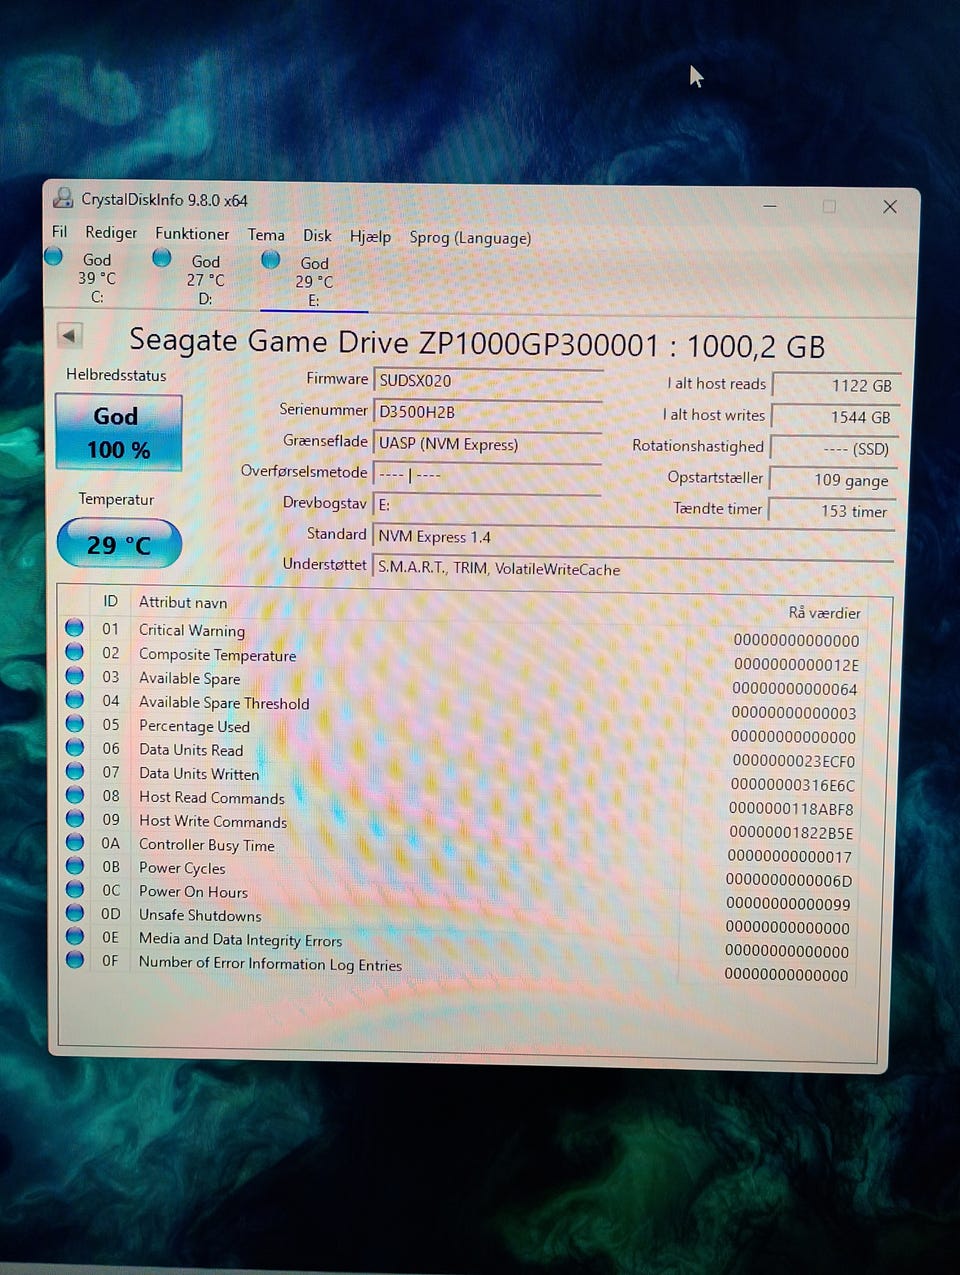The height and width of the screenshot is (1275, 960).
Task: Click Rotationshastighed value (SSD)
Action: (x=836, y=448)
